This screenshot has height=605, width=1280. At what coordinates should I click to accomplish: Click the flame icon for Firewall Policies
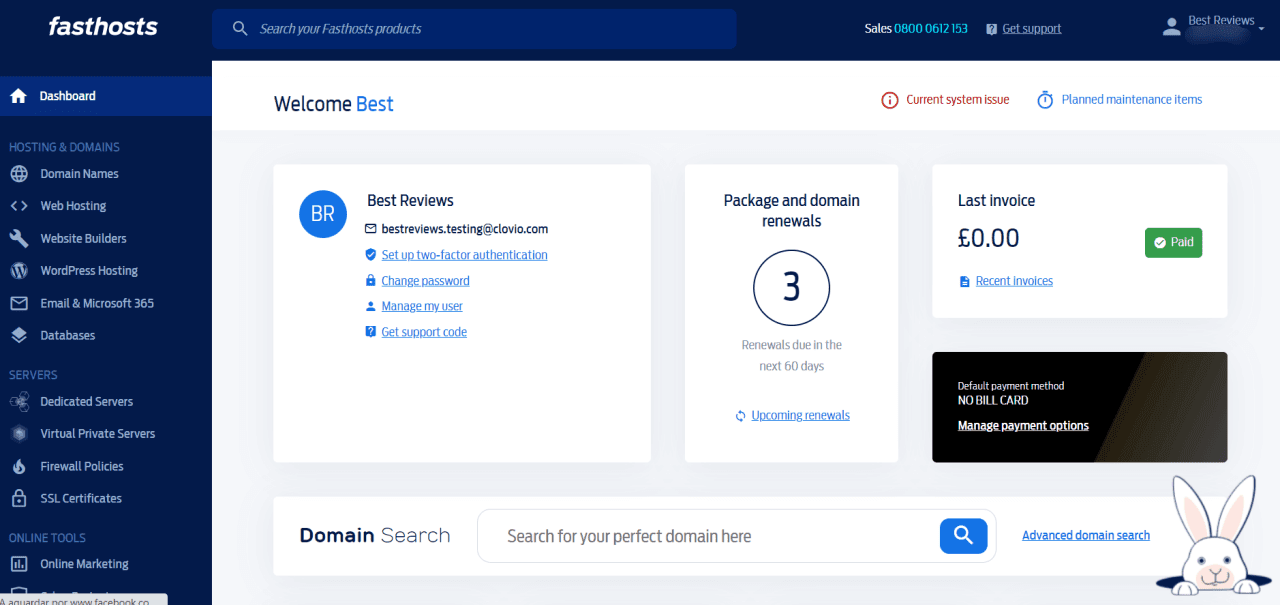pyautogui.click(x=18, y=466)
